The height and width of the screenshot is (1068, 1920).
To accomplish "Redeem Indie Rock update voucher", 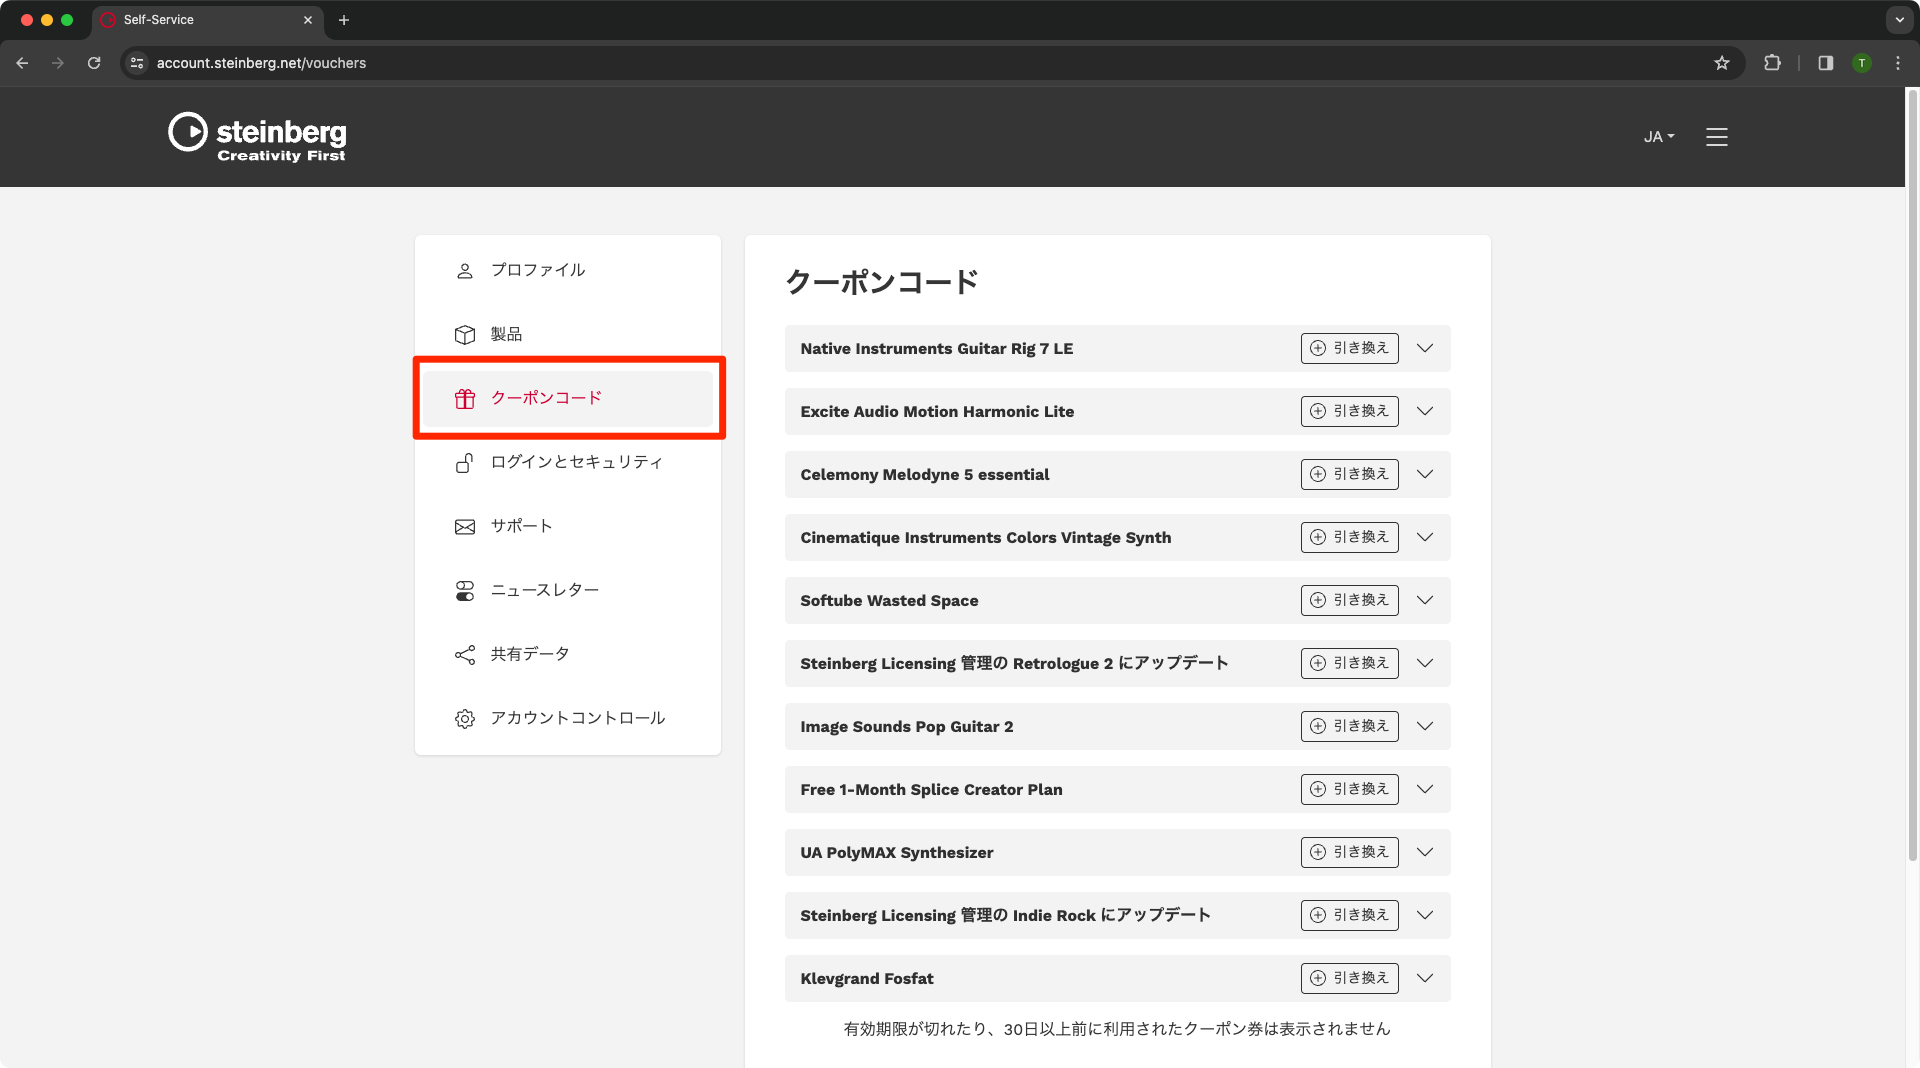I will click(1349, 915).
